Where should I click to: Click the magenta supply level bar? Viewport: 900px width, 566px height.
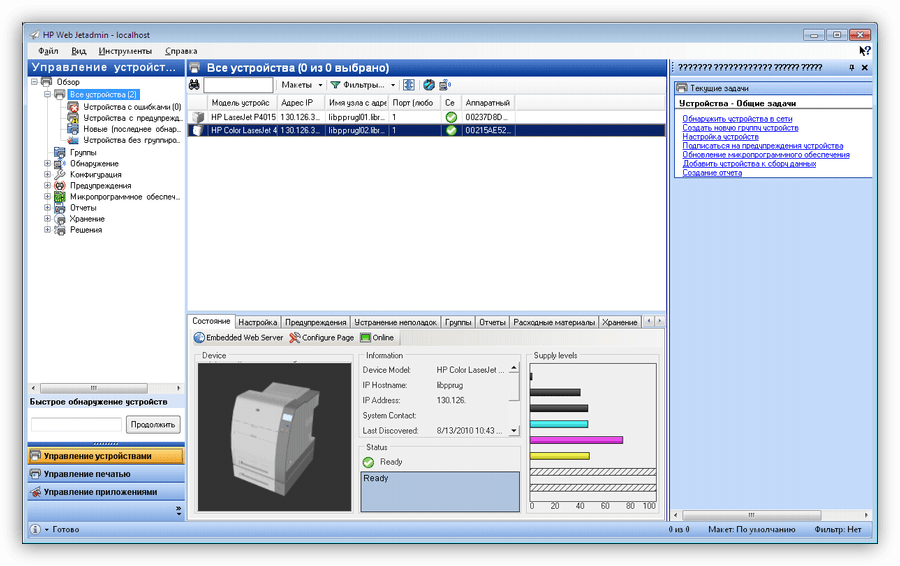[x=576, y=440]
